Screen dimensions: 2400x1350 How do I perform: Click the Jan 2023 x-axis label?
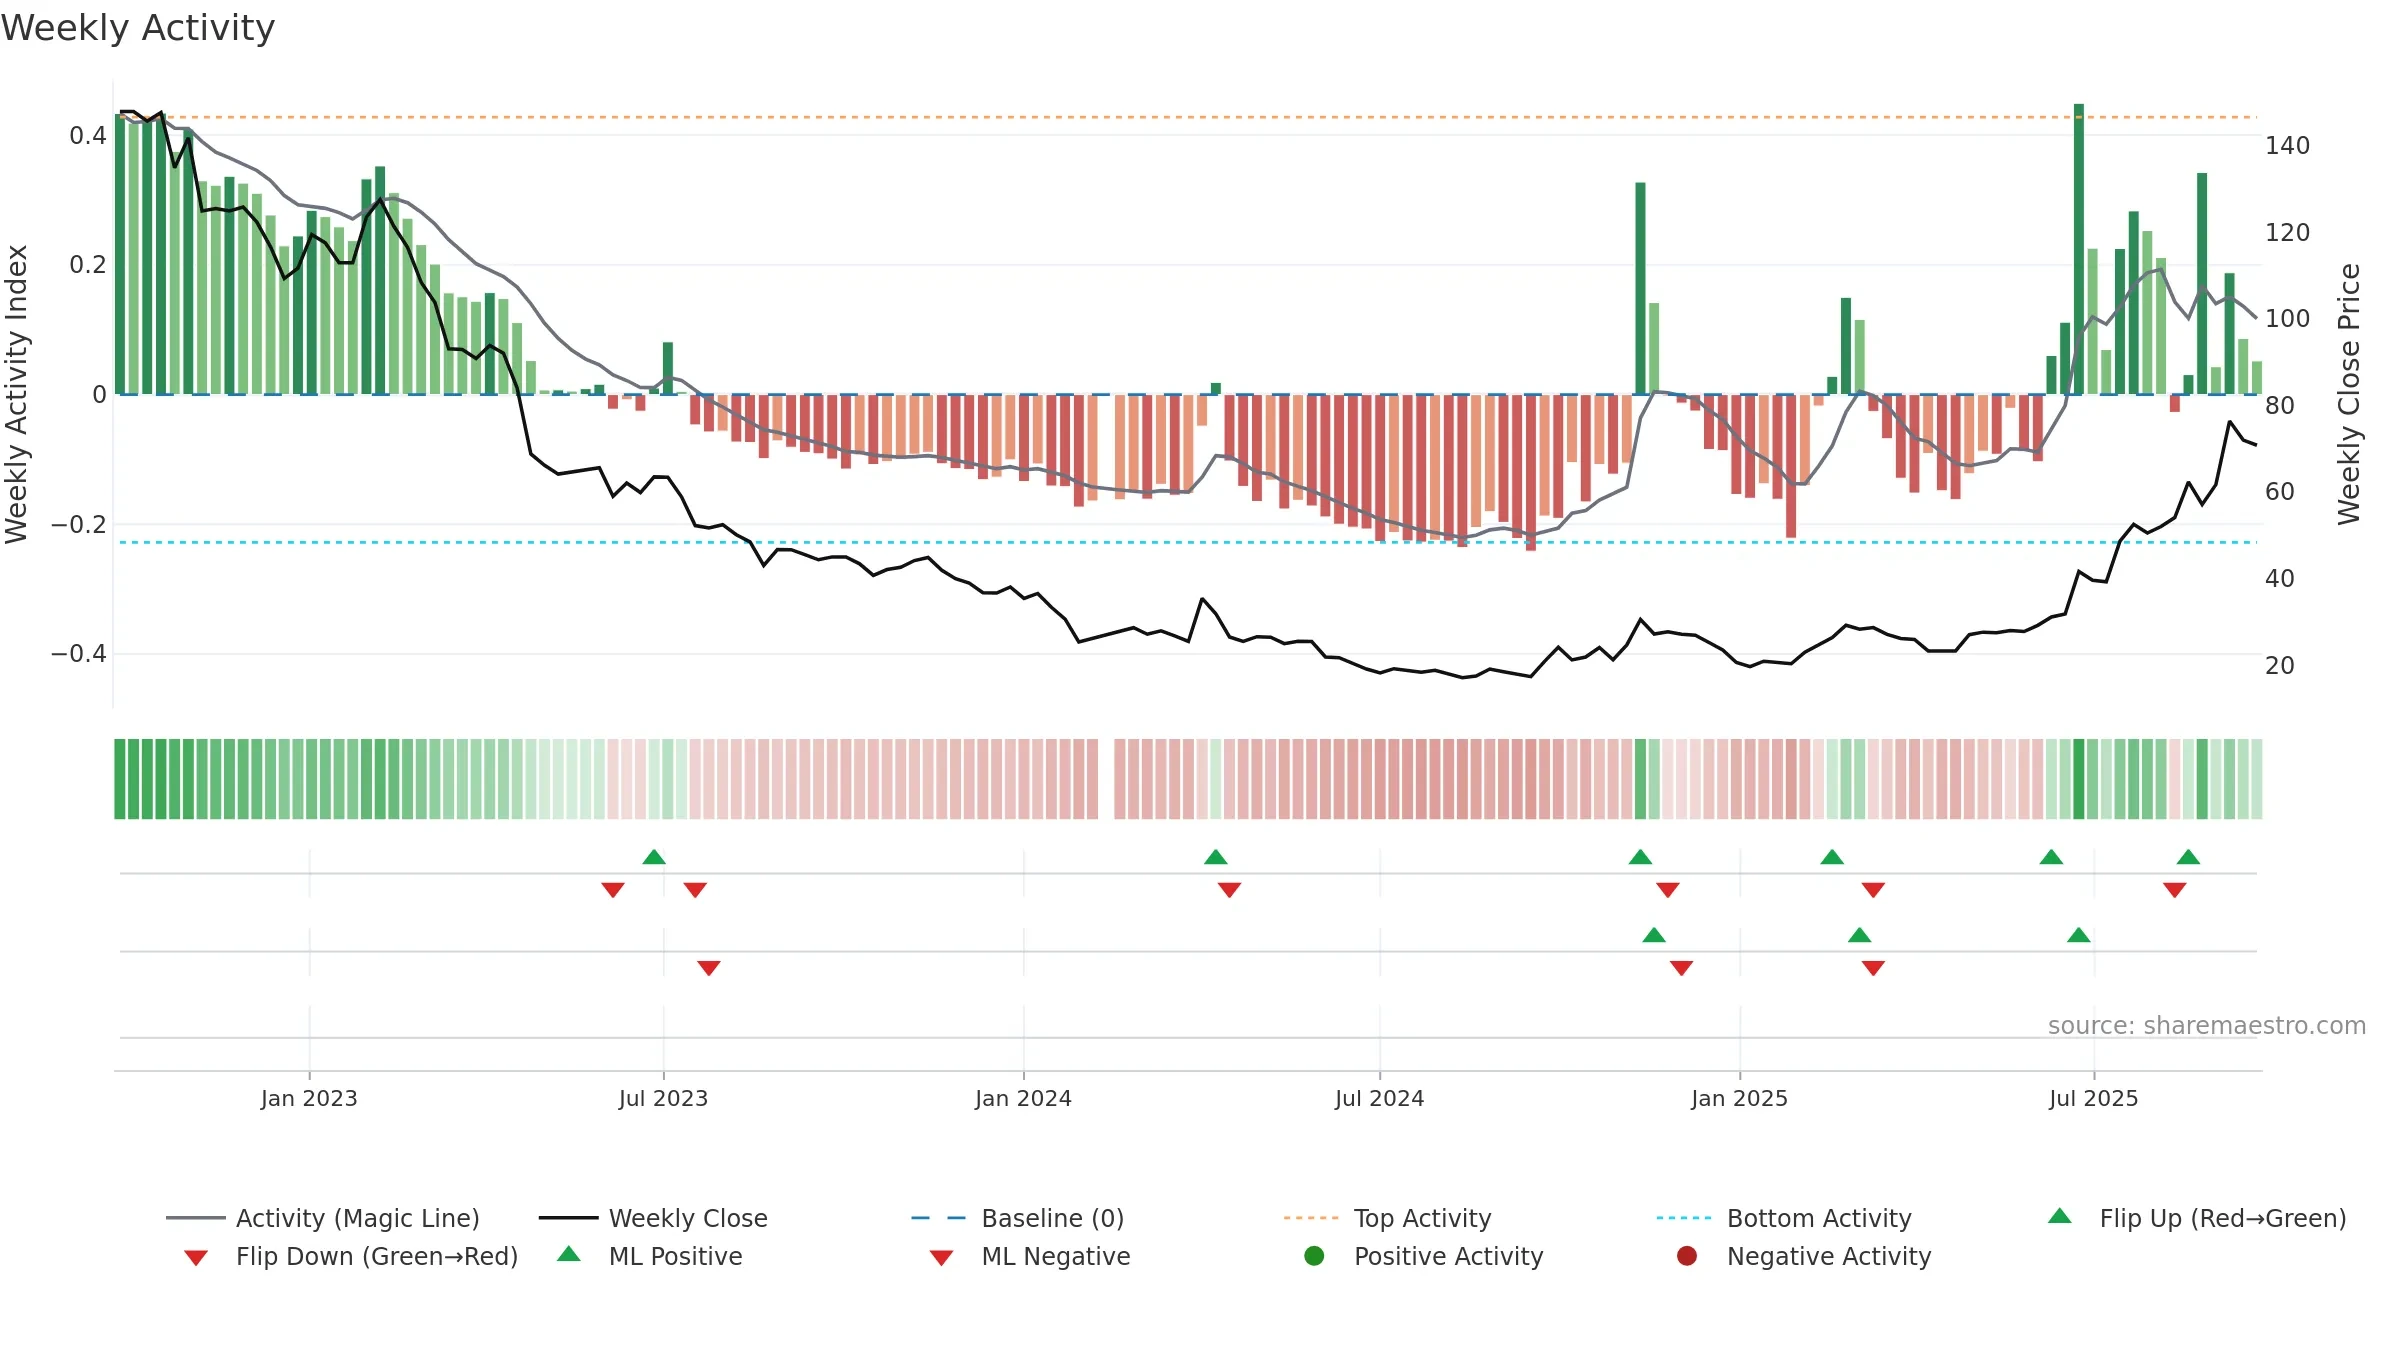pyautogui.click(x=309, y=1098)
